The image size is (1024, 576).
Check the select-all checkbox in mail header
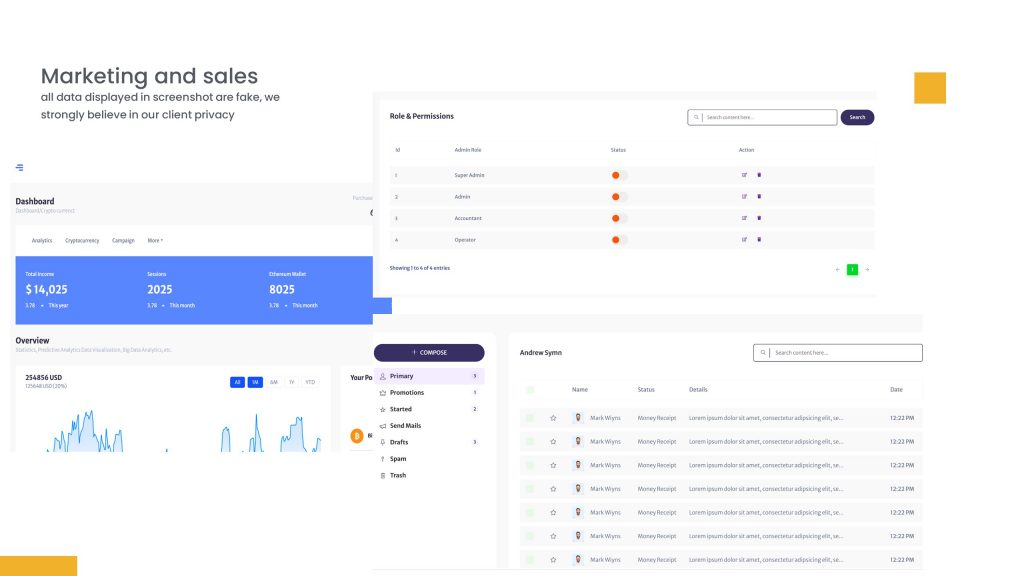coord(530,390)
